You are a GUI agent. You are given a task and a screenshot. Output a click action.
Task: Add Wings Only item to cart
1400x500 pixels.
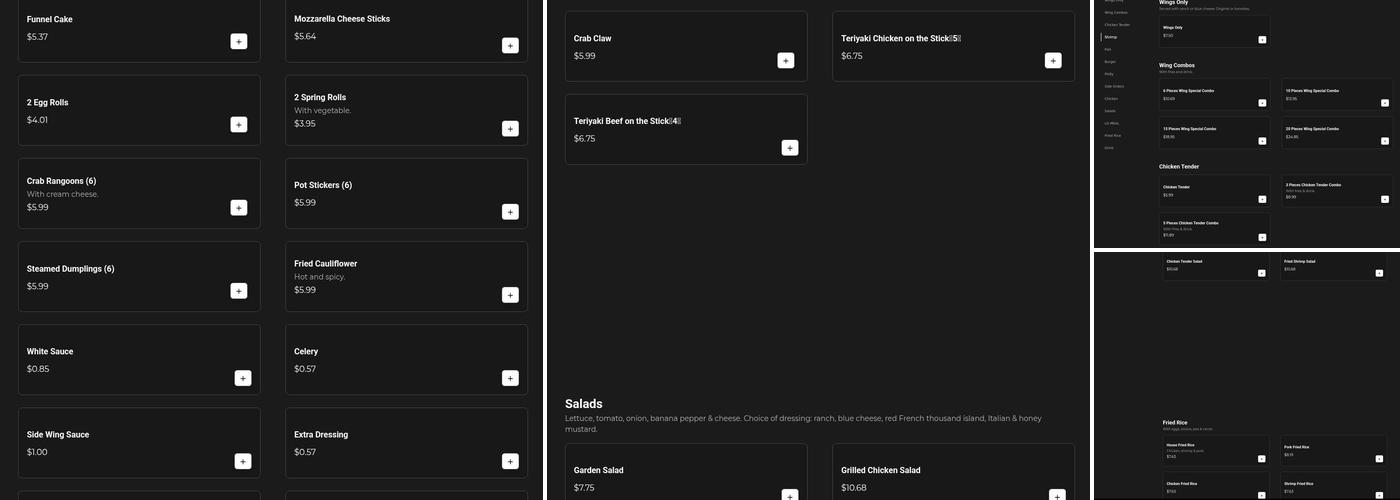[x=1262, y=40]
